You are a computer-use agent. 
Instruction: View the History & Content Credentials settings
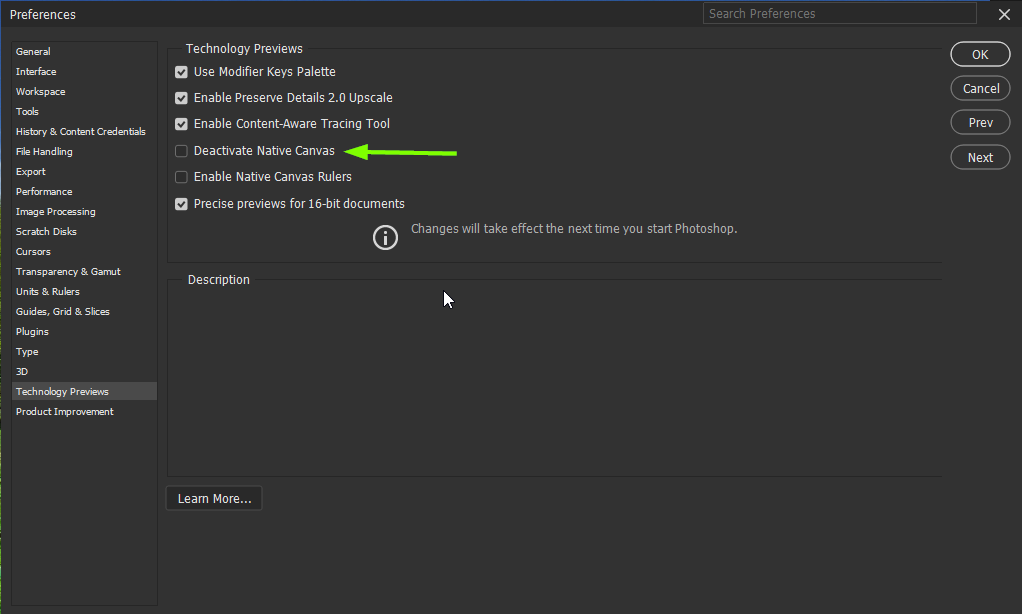tap(80, 131)
